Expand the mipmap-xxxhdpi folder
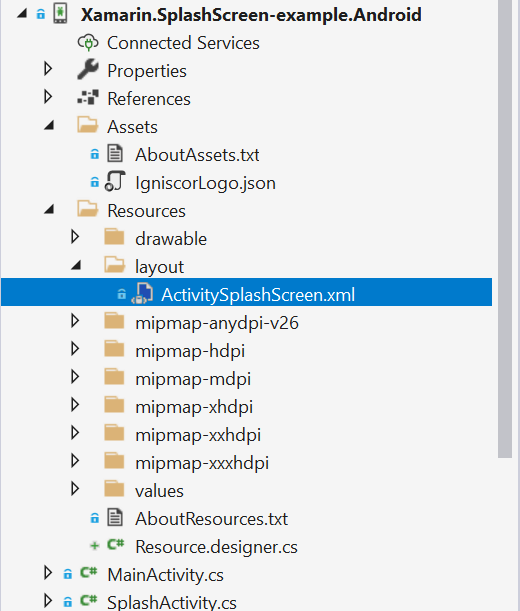 [x=75, y=461]
